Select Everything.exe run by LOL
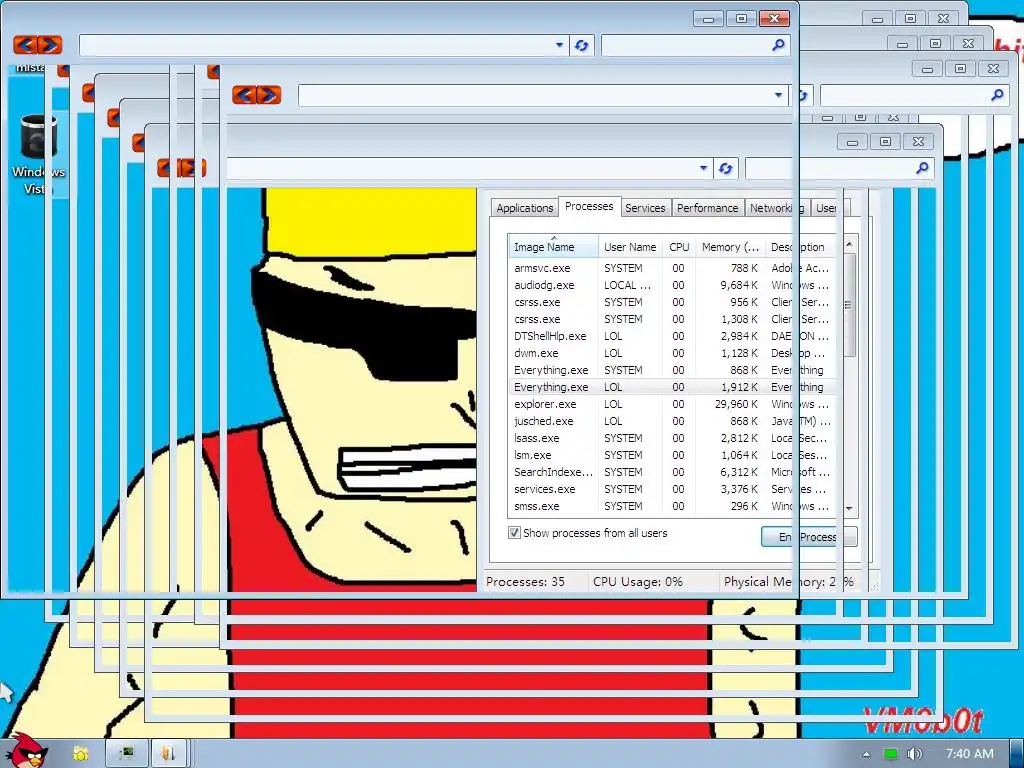The image size is (1024, 768). coord(673,387)
